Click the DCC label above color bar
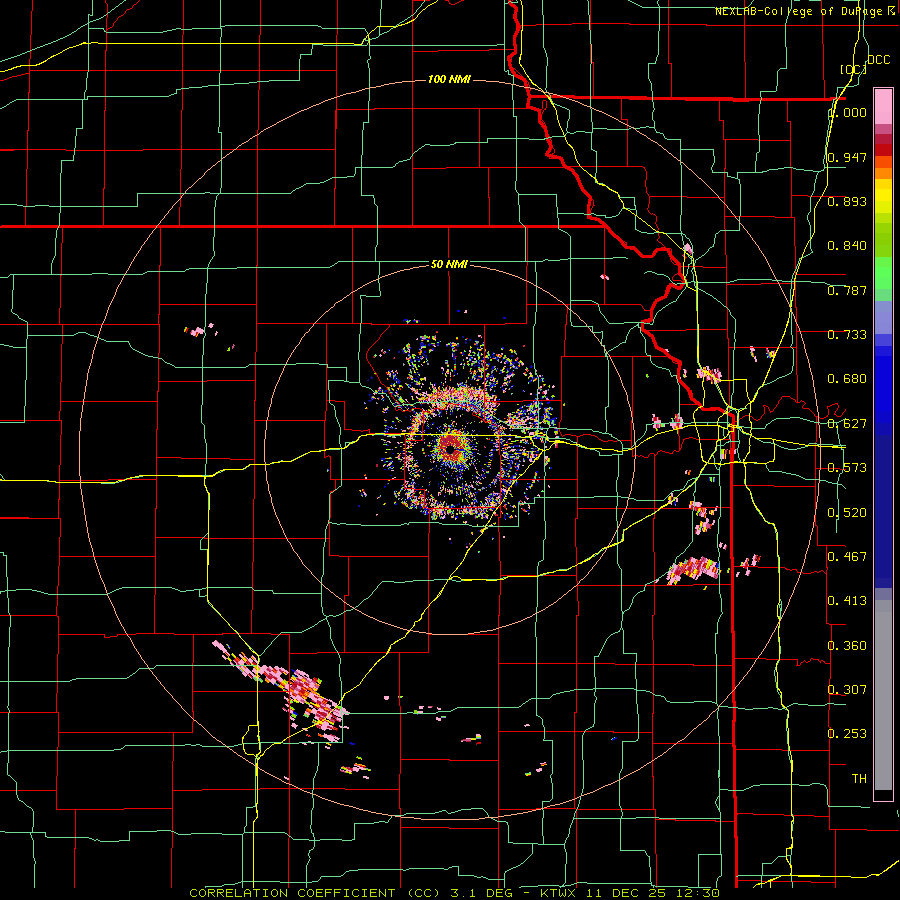The image size is (900, 900). pos(879,60)
